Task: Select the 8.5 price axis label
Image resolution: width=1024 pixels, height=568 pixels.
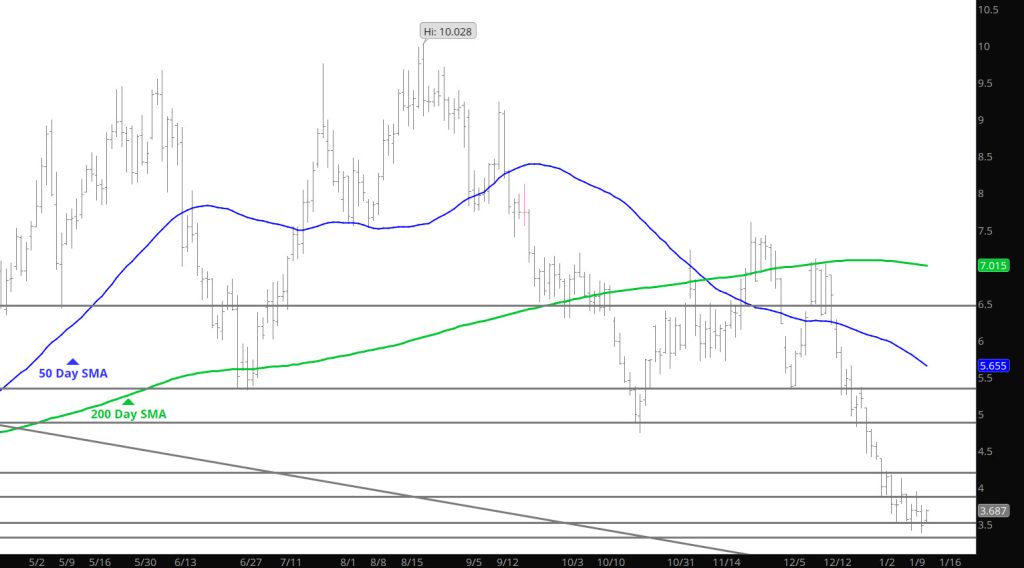Action: (x=987, y=157)
